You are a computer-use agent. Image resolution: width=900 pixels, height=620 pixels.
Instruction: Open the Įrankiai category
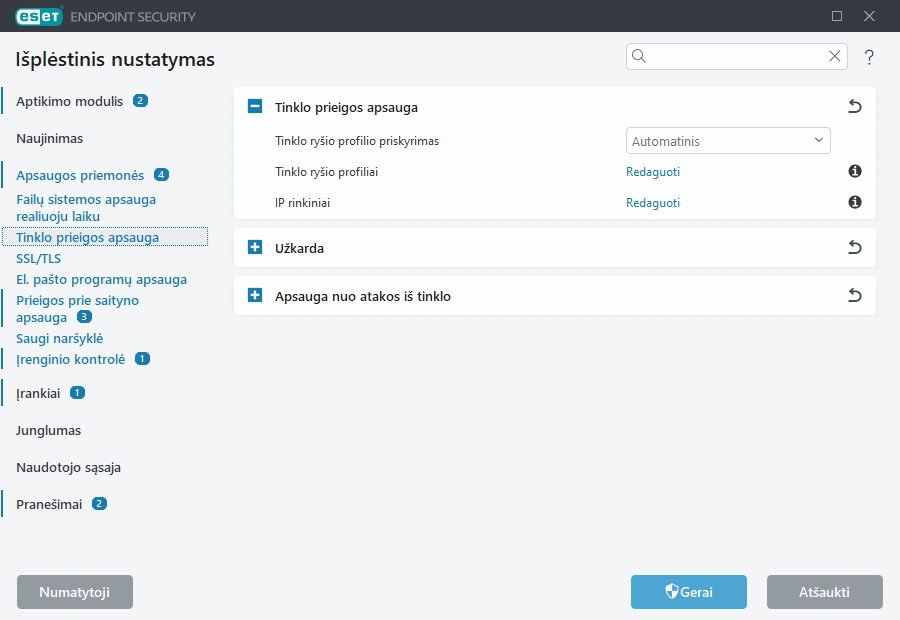(38, 394)
